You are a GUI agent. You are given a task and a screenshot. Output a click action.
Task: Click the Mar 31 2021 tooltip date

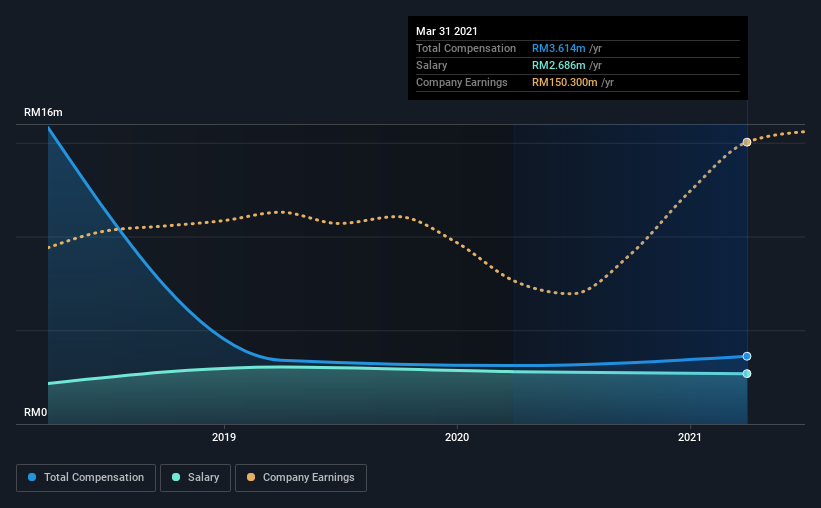[x=447, y=31]
